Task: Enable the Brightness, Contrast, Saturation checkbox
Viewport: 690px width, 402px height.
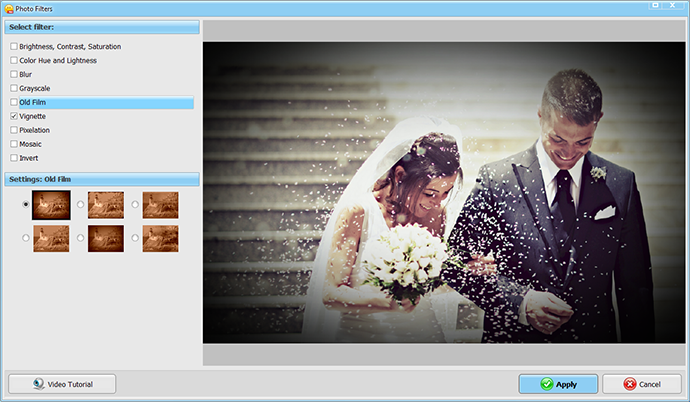Action: click(x=14, y=46)
